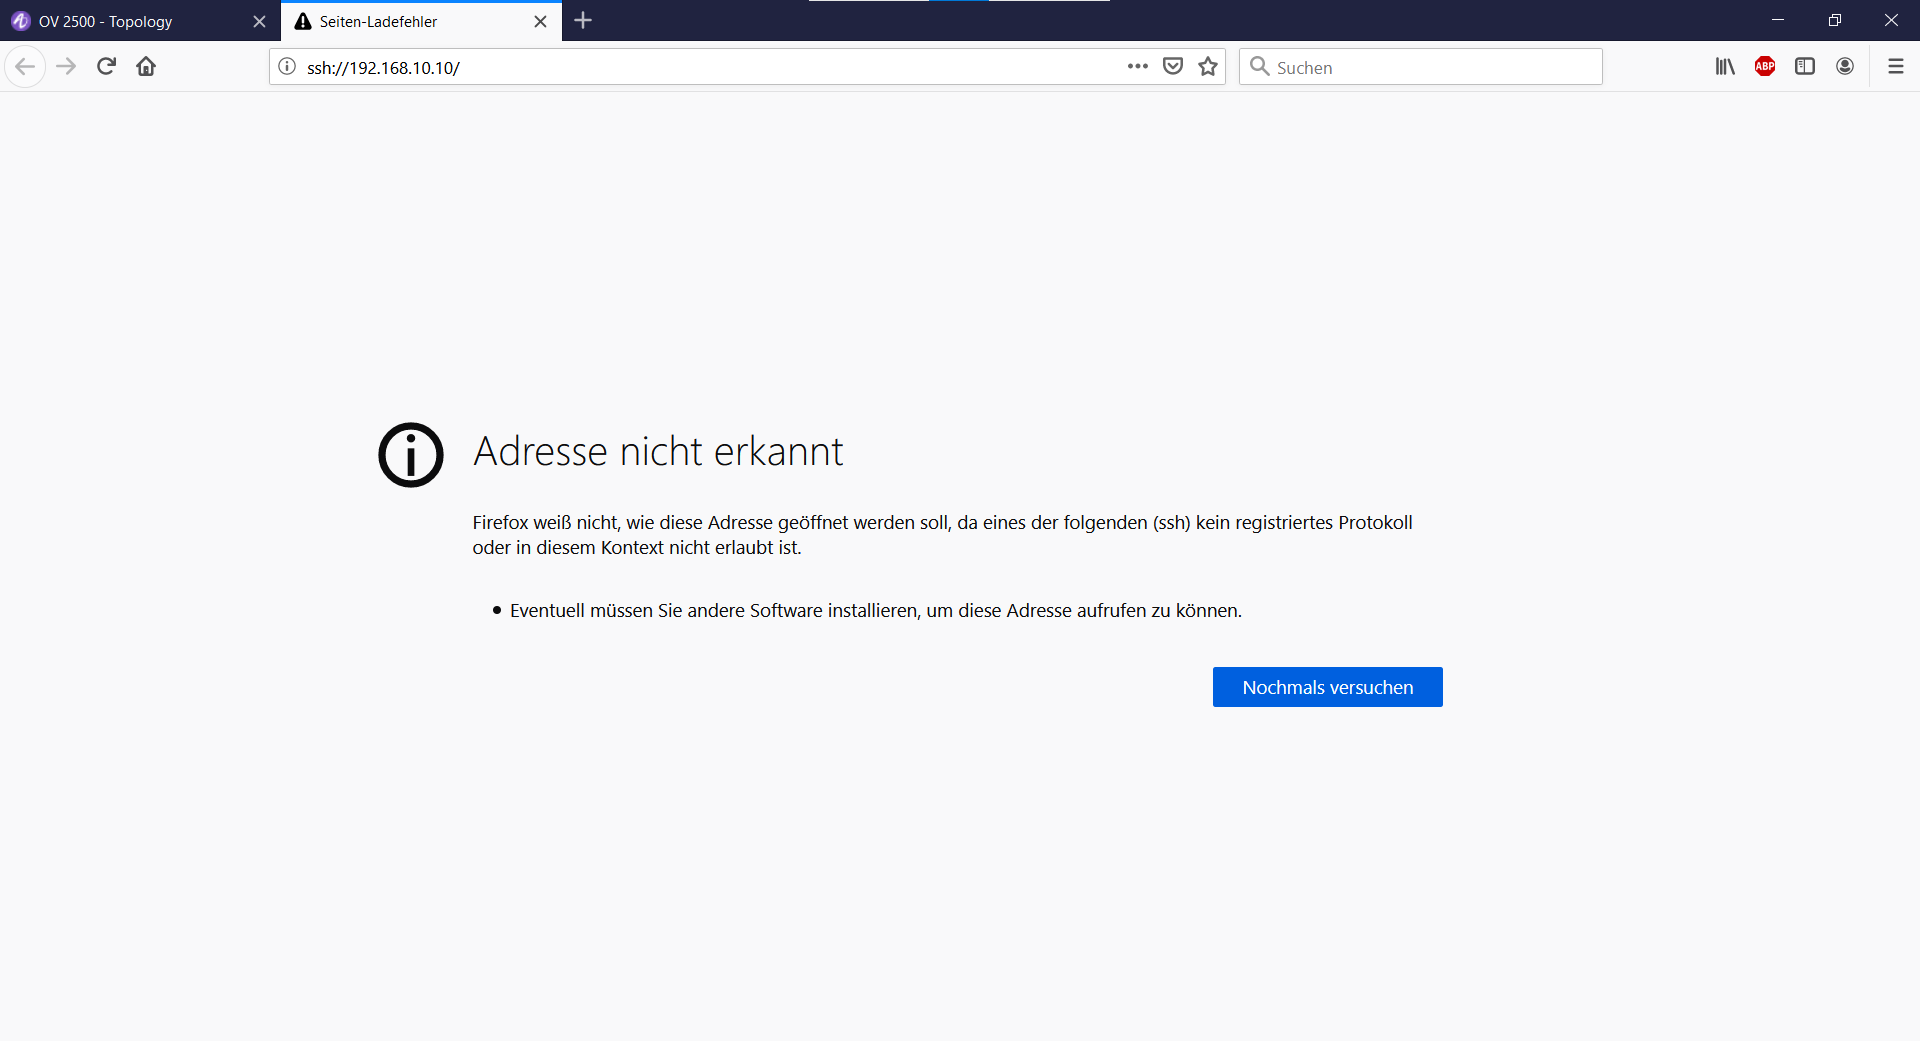Click the back navigation arrow
Screen dimensions: 1920x1041
(25, 67)
